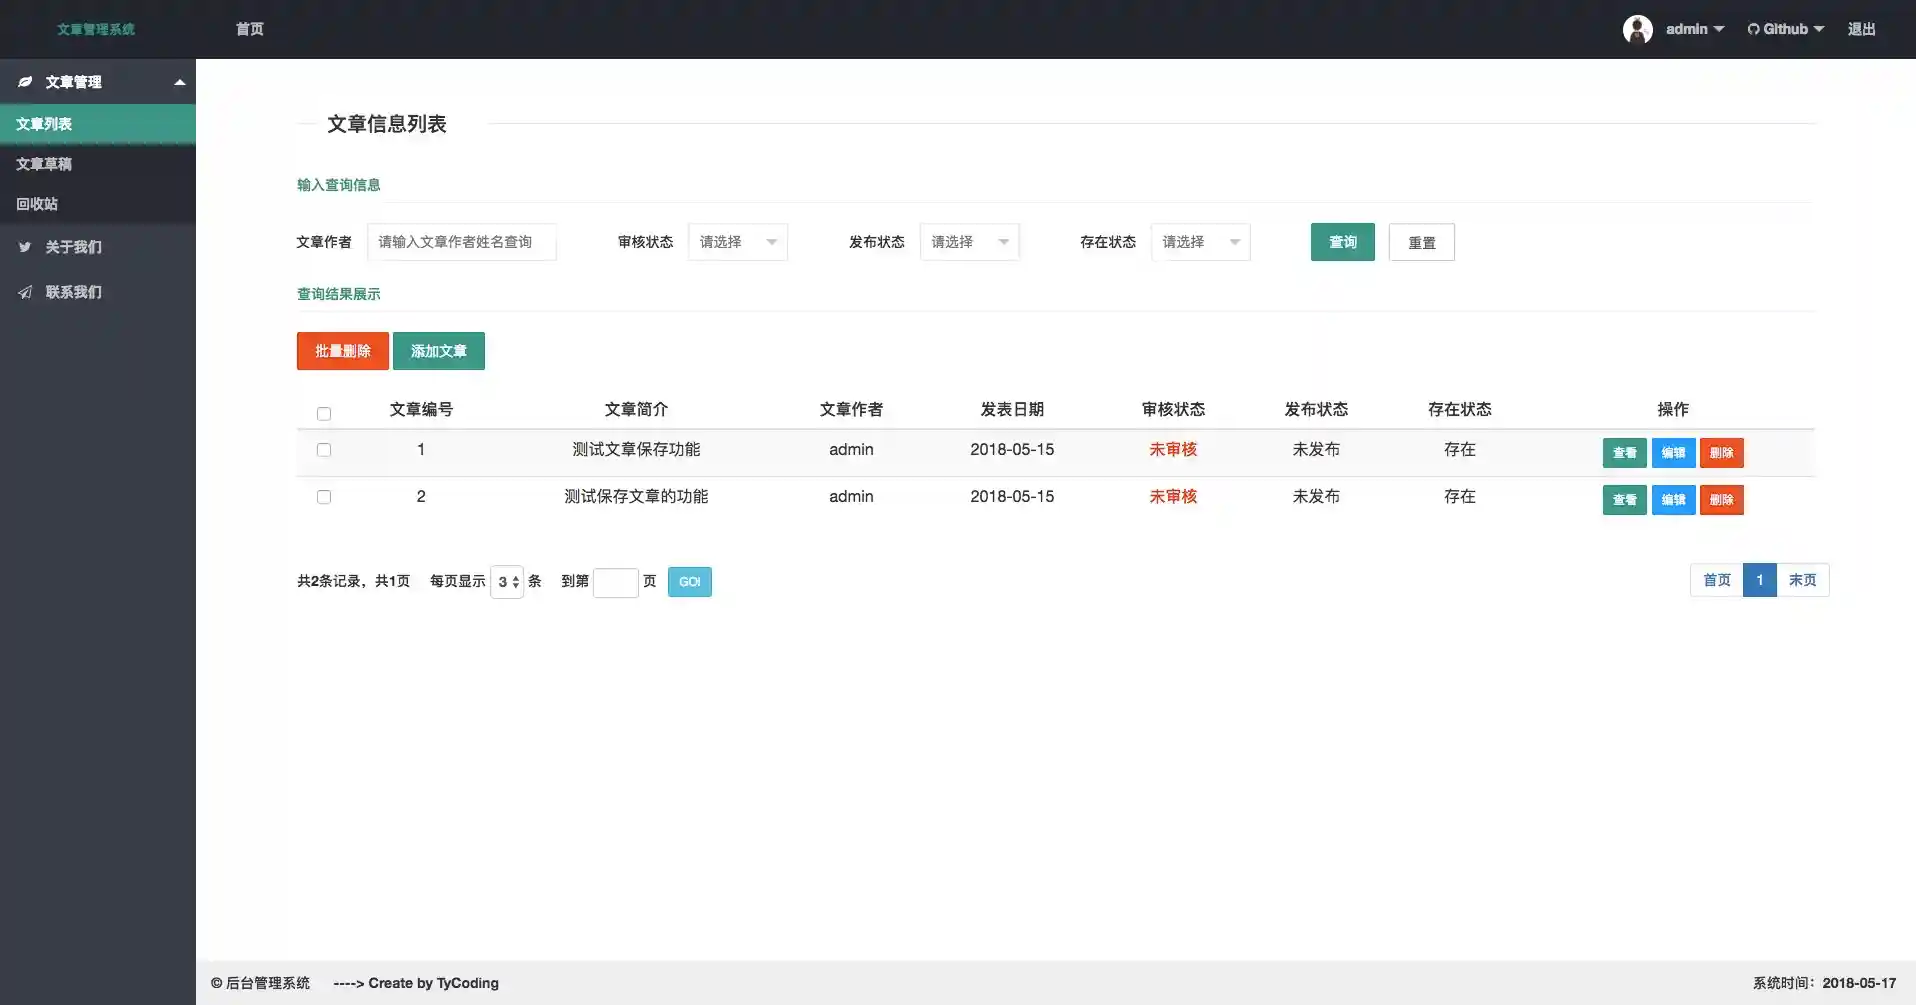The width and height of the screenshot is (1916, 1005).
Task: Check the checkbox for article 2 row
Action: point(324,497)
